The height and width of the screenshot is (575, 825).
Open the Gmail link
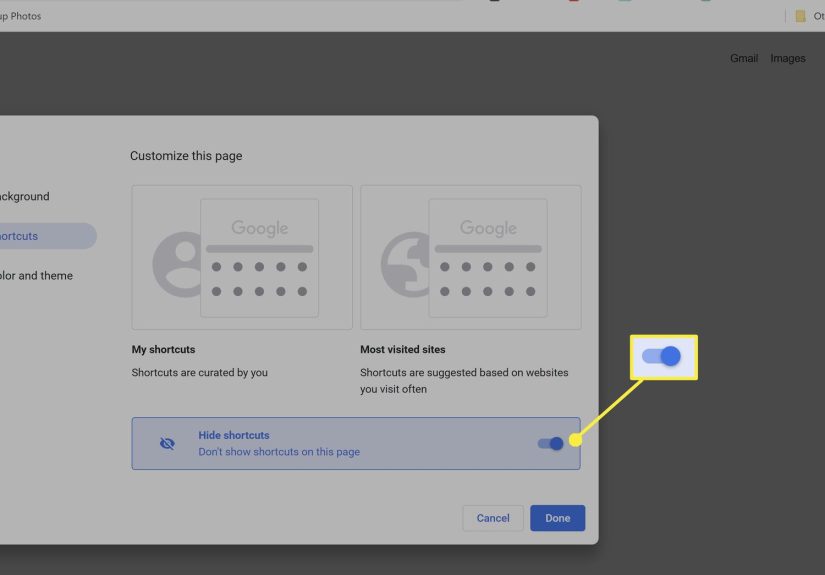pos(743,58)
